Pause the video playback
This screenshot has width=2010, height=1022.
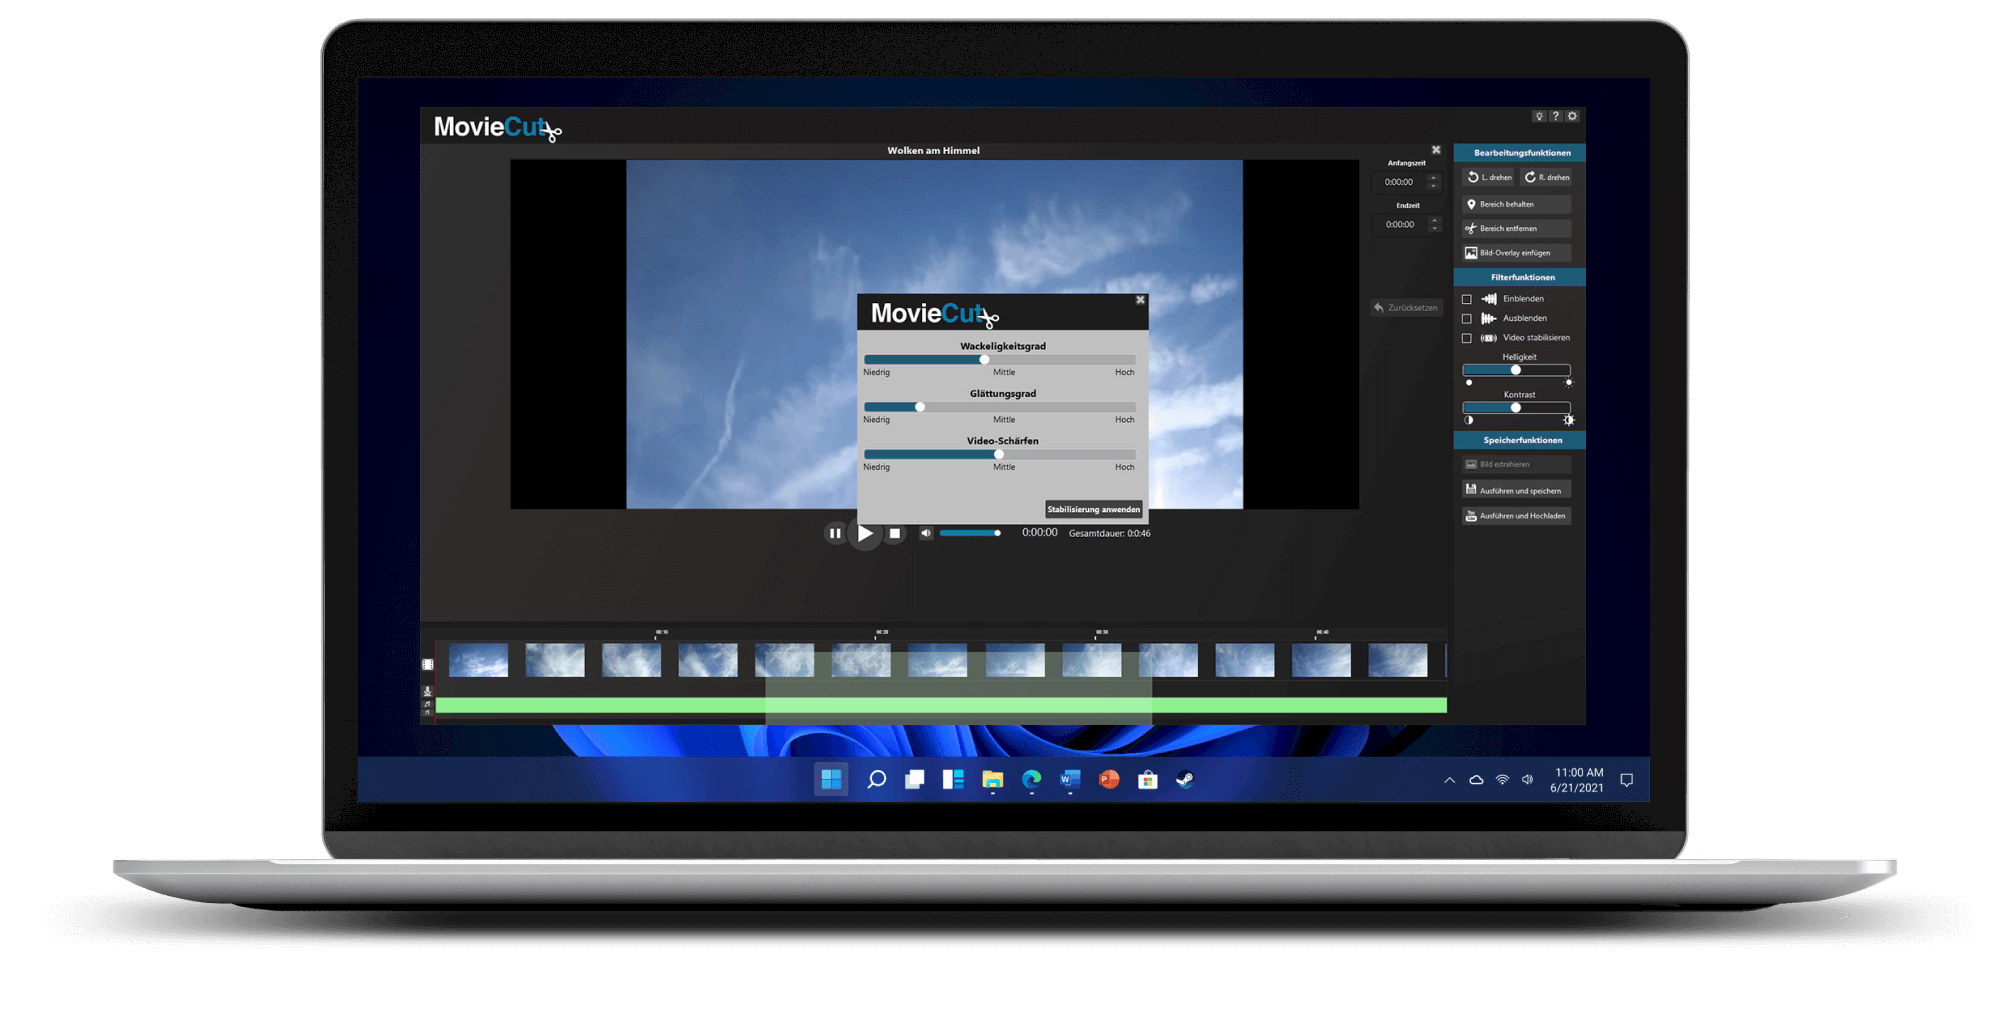[835, 533]
